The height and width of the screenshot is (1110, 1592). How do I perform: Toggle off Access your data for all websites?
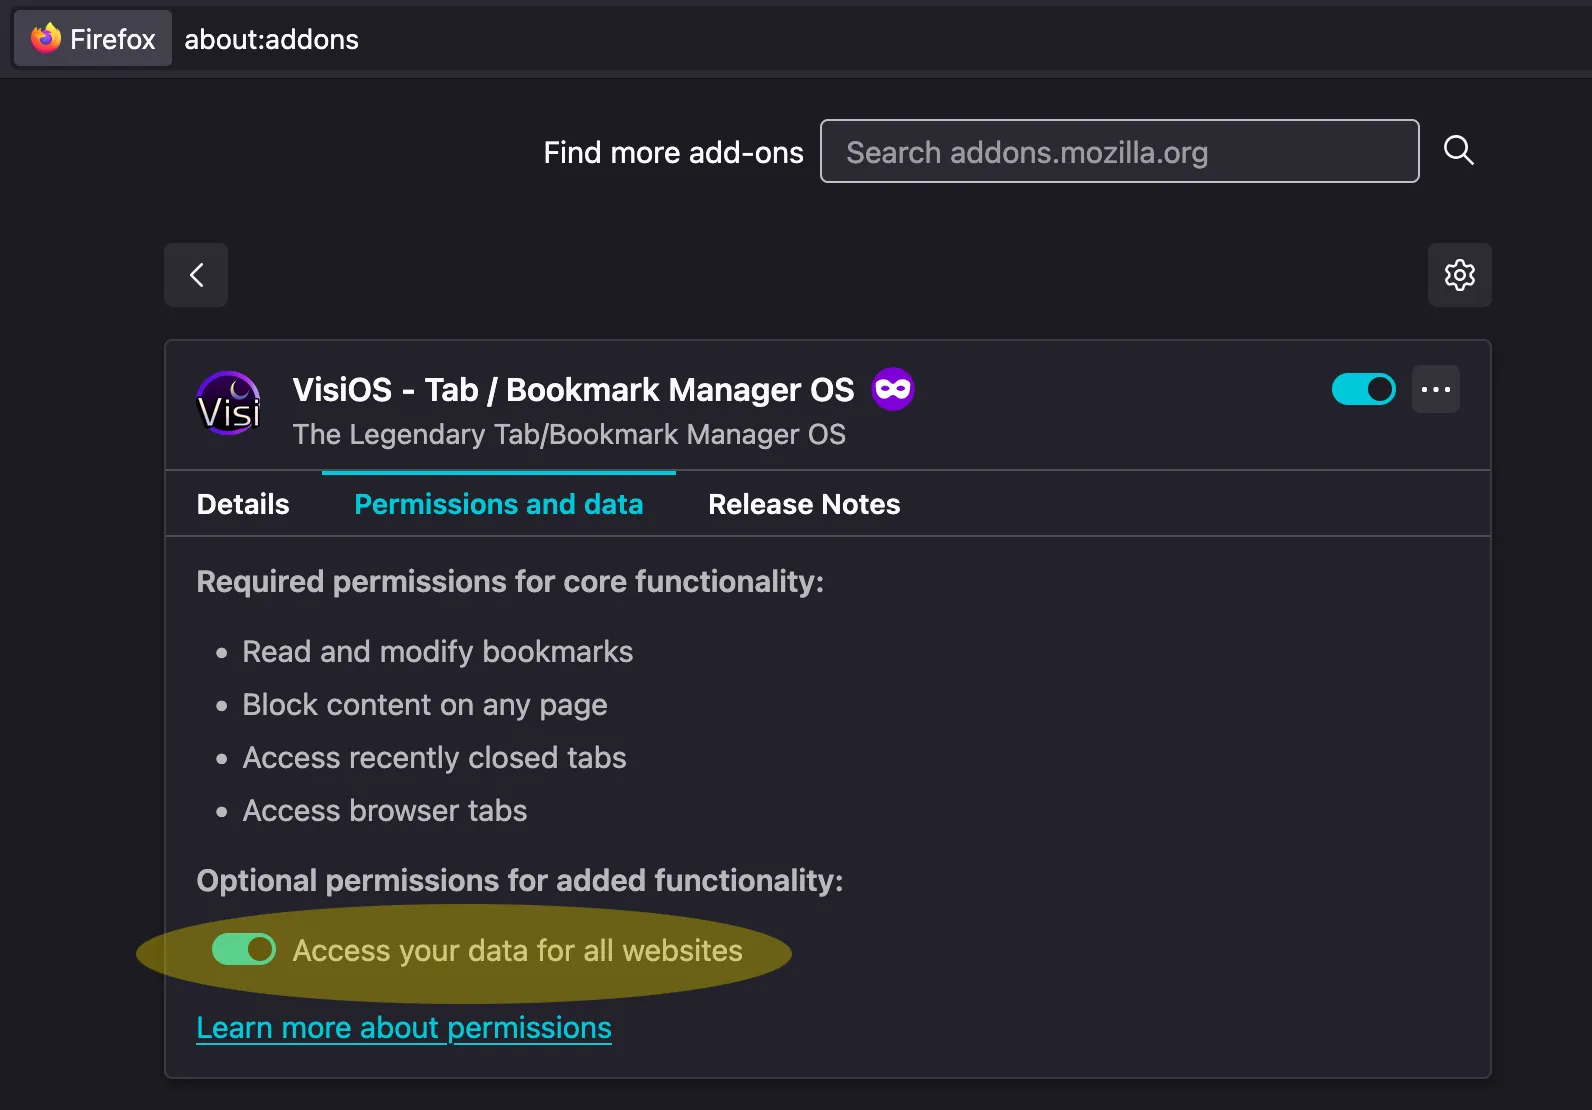(x=244, y=949)
